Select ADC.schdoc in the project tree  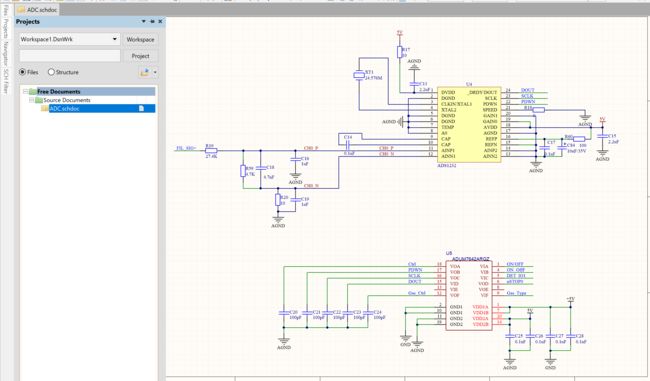pyautogui.click(x=64, y=109)
